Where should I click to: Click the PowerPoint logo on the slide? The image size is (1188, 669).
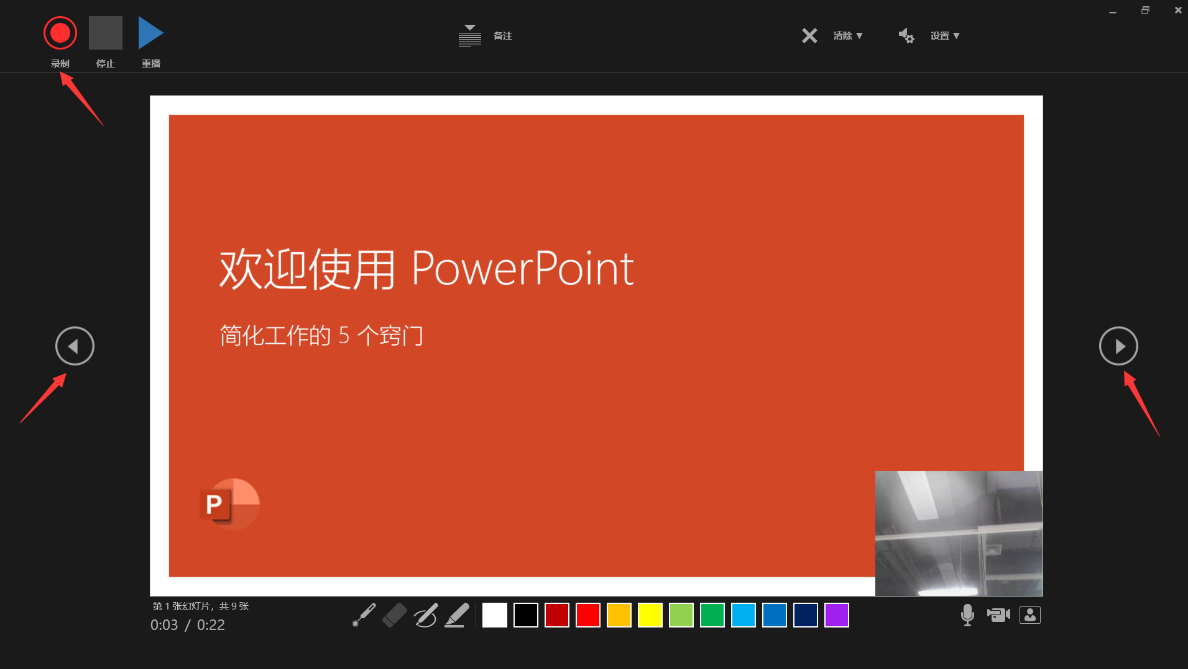230,503
